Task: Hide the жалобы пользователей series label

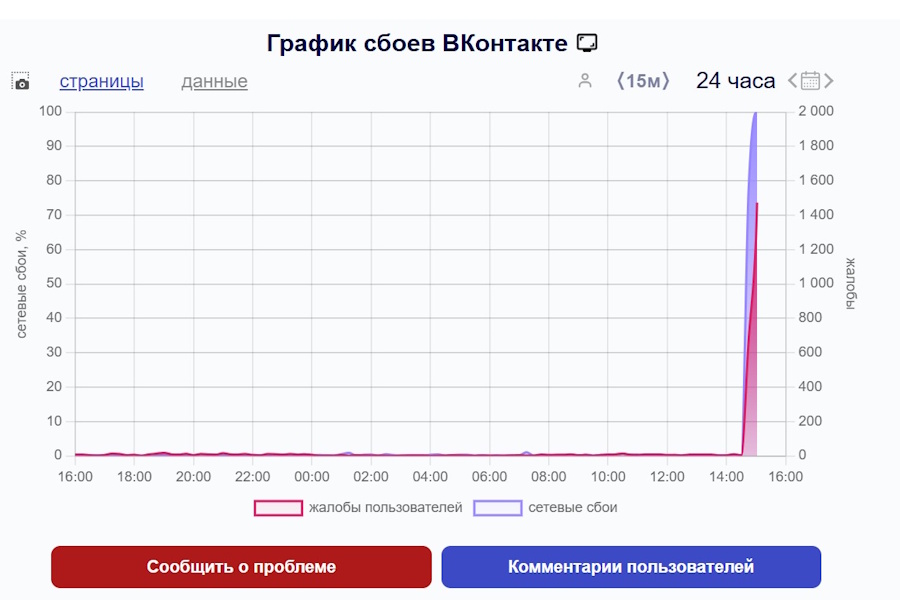Action: point(385,508)
